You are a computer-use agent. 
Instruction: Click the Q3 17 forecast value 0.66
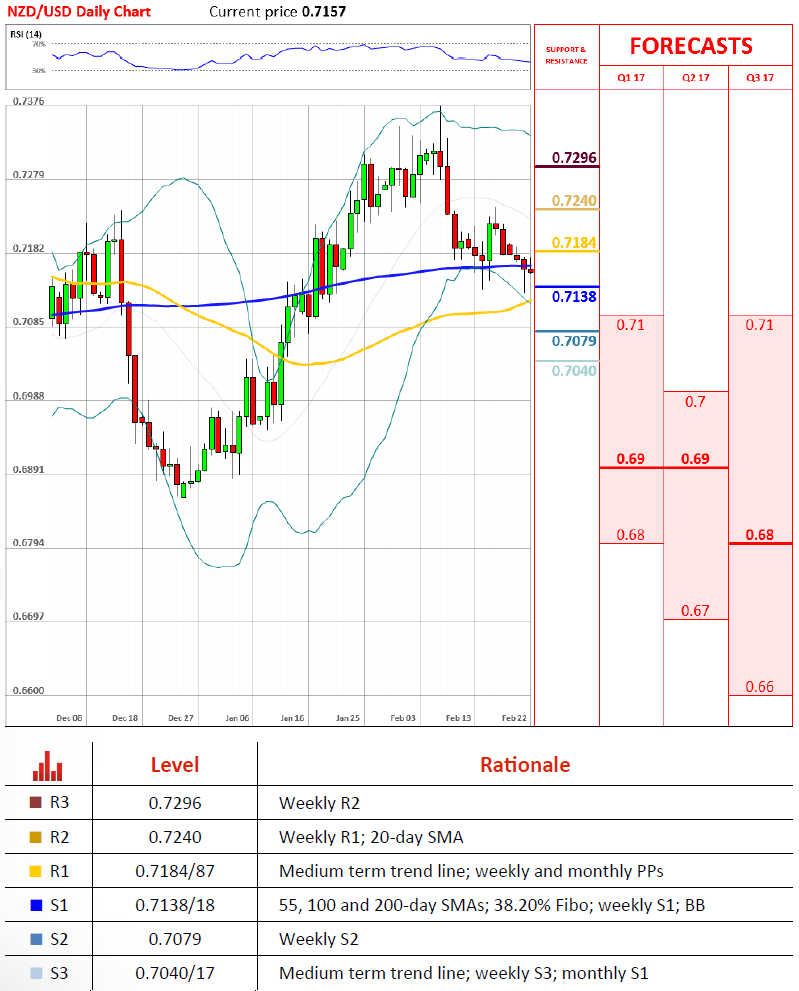coord(759,686)
